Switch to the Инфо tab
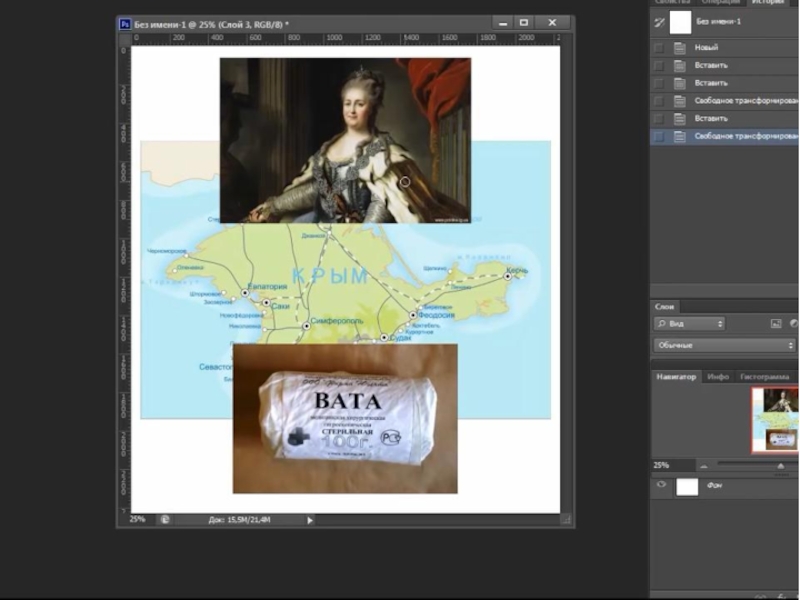Viewport: 800px width, 600px height. pos(717,377)
